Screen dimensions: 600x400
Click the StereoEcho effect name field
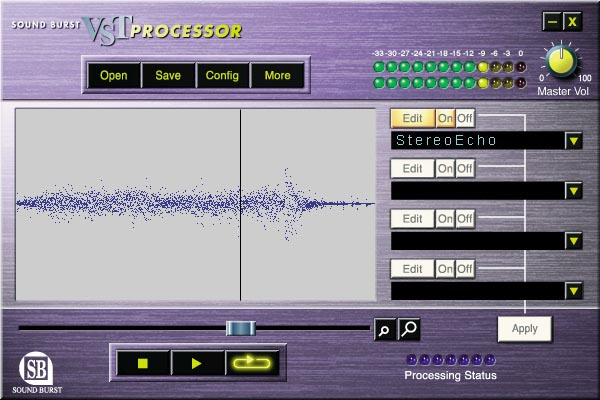(x=478, y=140)
